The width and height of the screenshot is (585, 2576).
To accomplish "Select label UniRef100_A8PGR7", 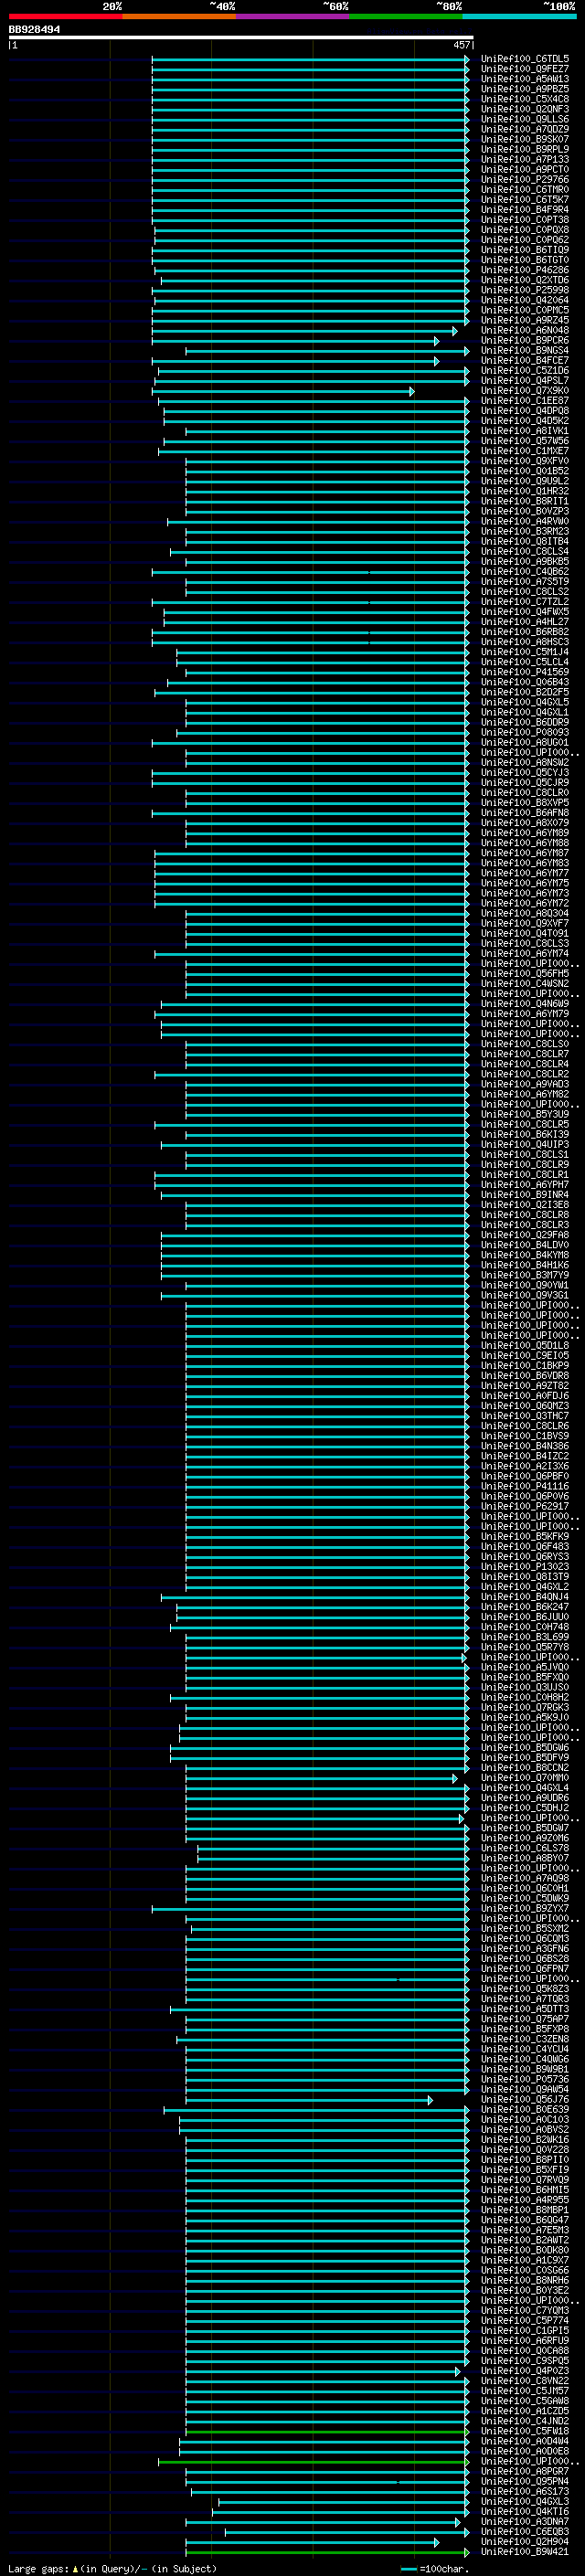I will [x=524, y=2472].
